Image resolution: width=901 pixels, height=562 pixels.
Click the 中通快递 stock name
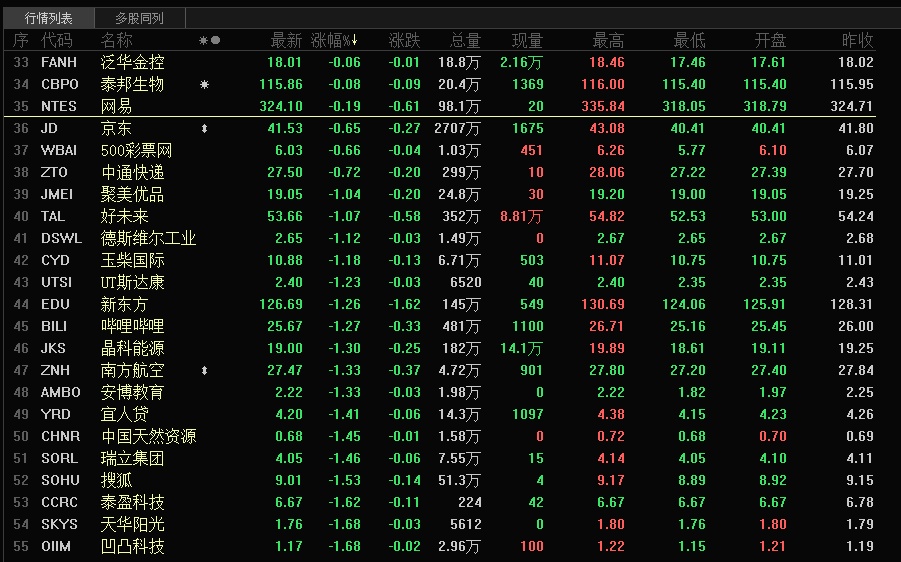132,172
